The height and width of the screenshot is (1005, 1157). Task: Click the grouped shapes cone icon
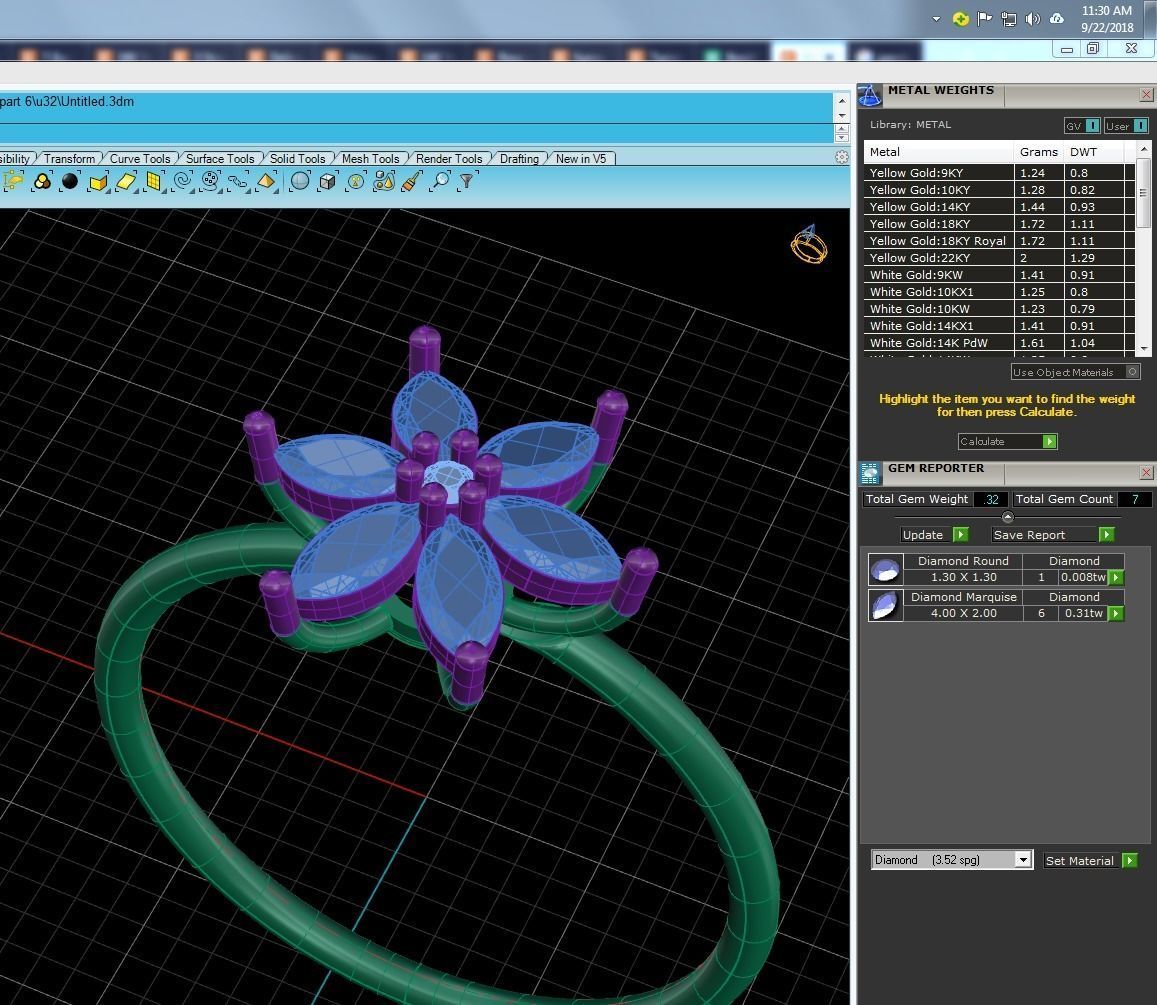[384, 181]
